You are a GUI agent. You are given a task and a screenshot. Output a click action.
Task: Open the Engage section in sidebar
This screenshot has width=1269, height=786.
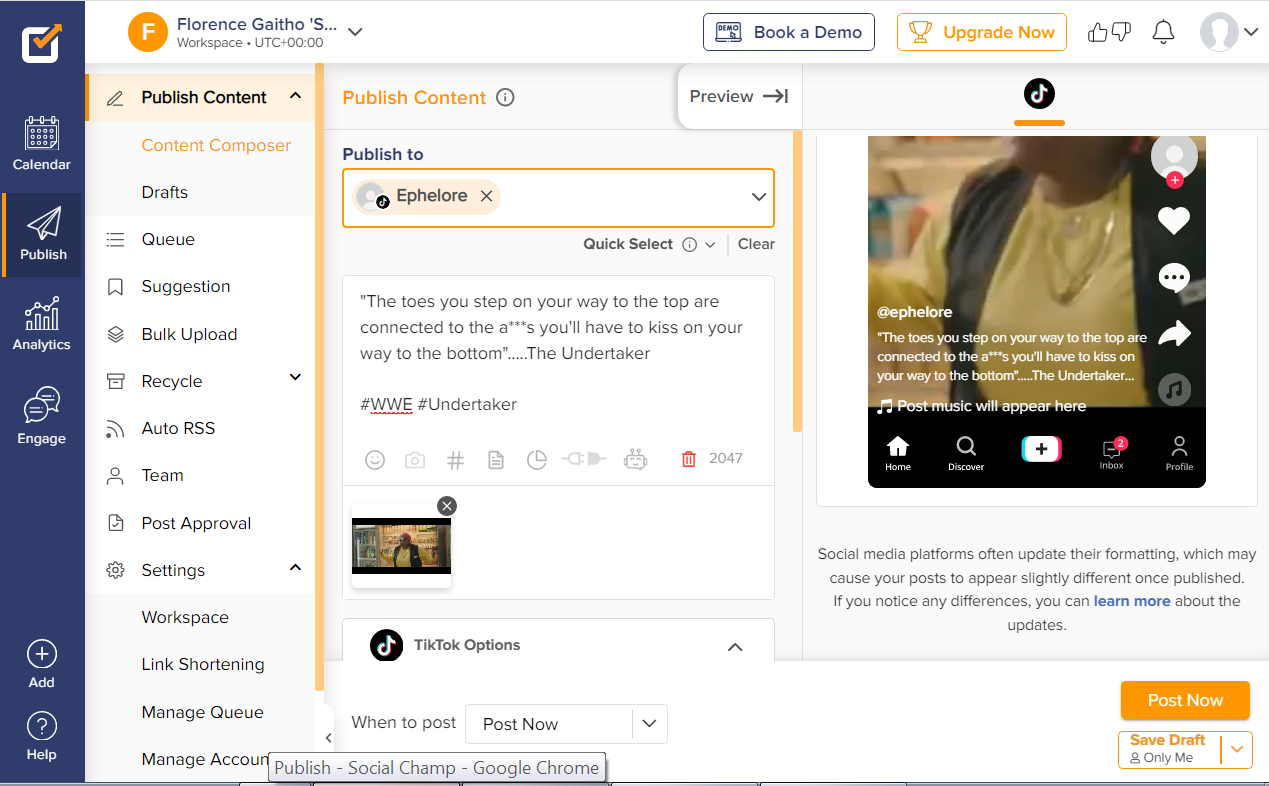(x=42, y=416)
